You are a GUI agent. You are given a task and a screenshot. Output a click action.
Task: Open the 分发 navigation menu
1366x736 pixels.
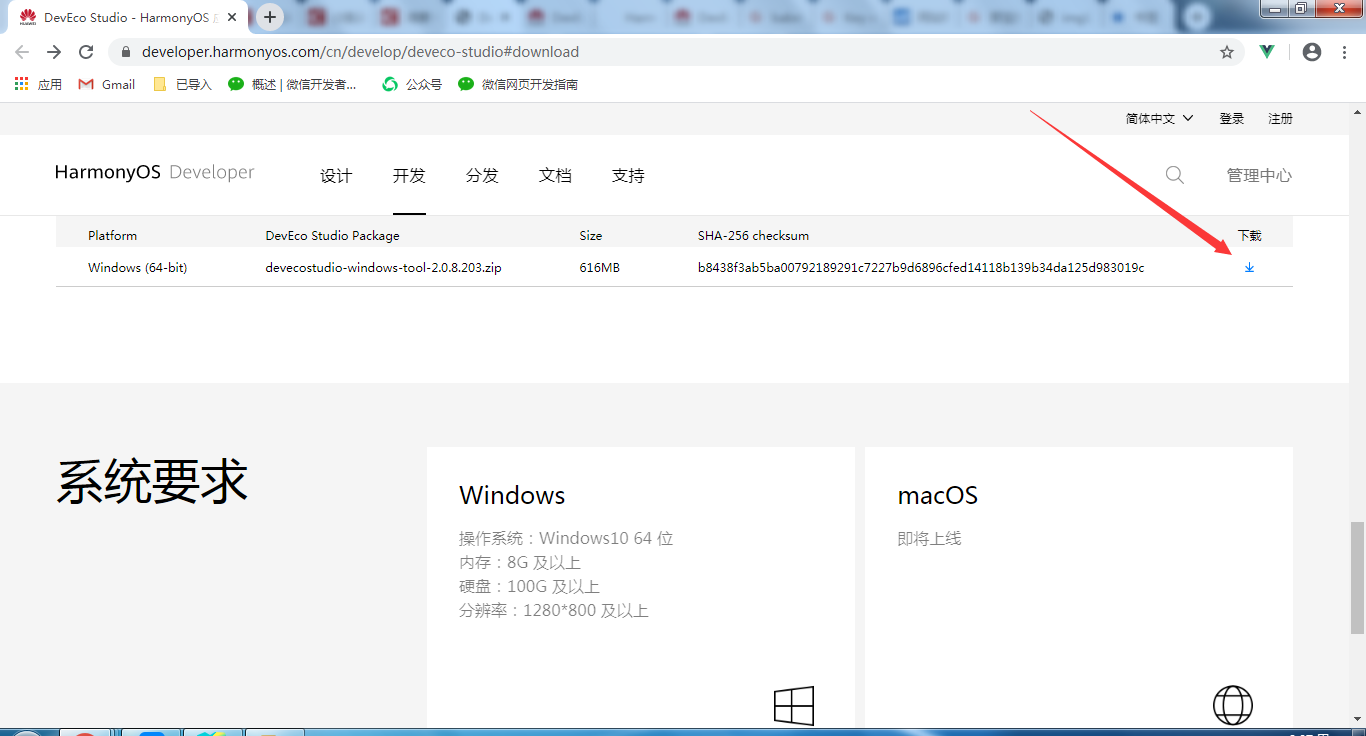click(x=482, y=175)
